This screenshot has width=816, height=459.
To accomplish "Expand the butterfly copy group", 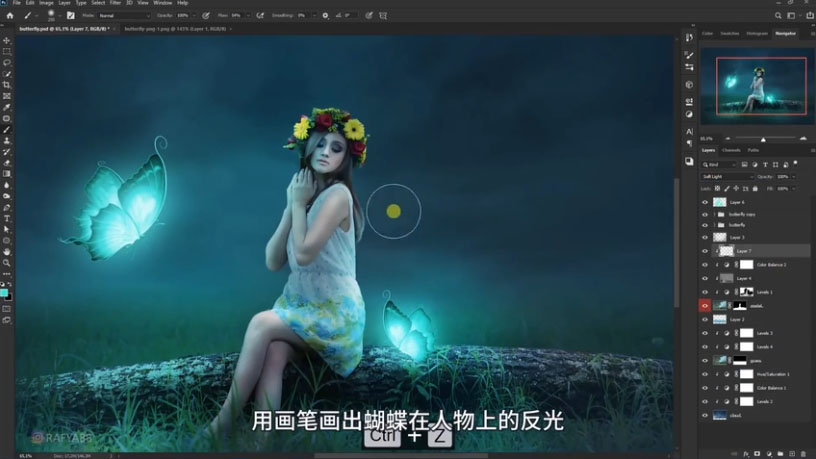I will [715, 214].
